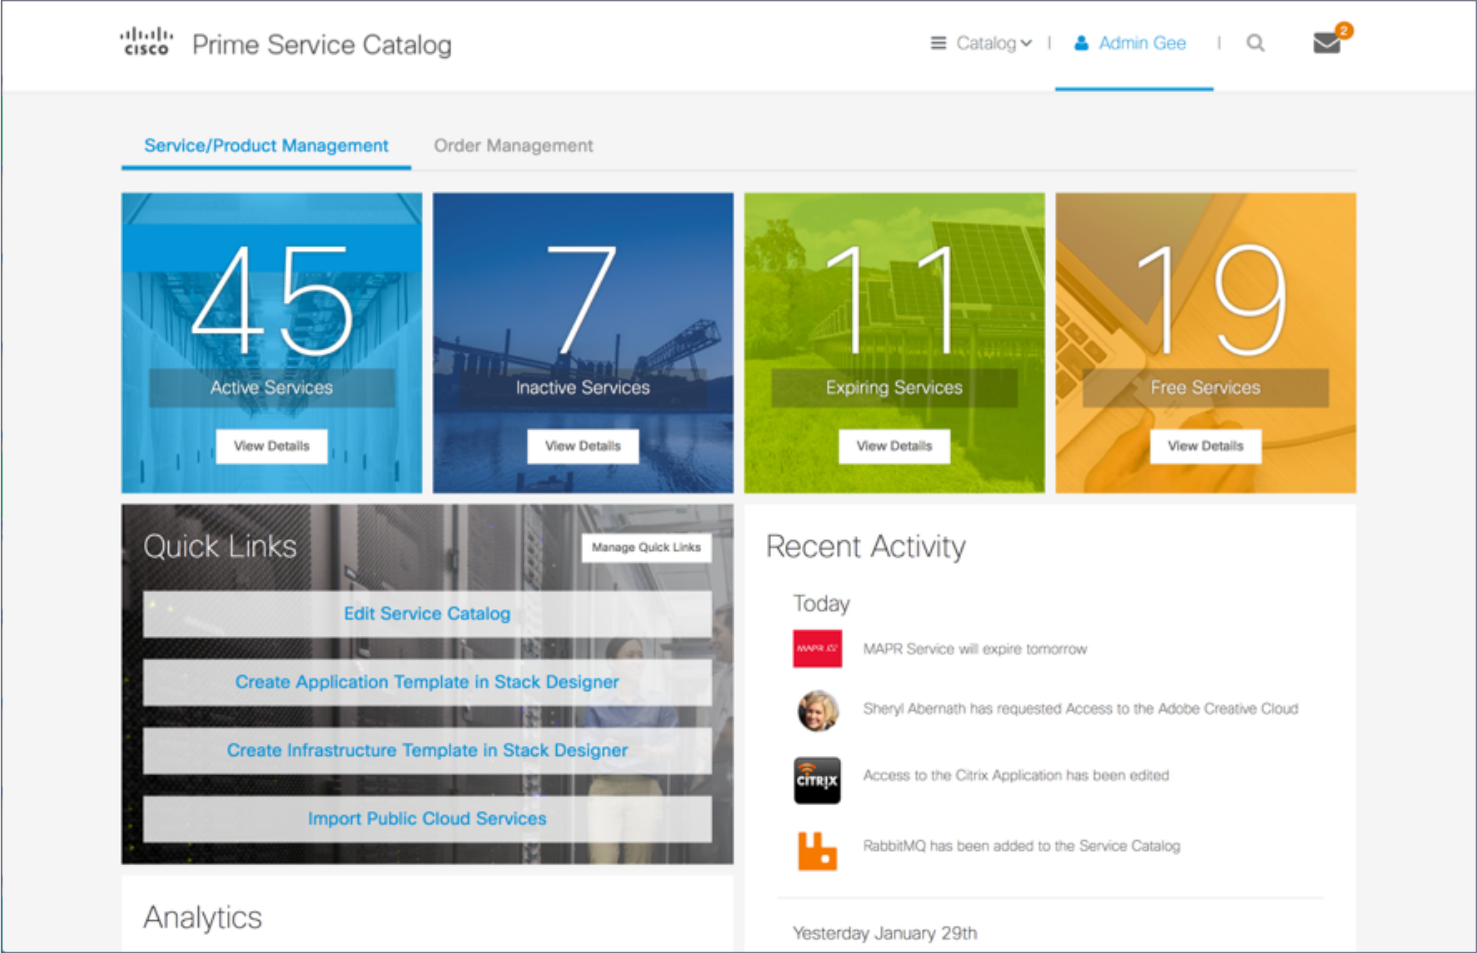This screenshot has width=1477, height=953.
Task: Click the Today label in Recent Activity
Action: [x=821, y=604]
